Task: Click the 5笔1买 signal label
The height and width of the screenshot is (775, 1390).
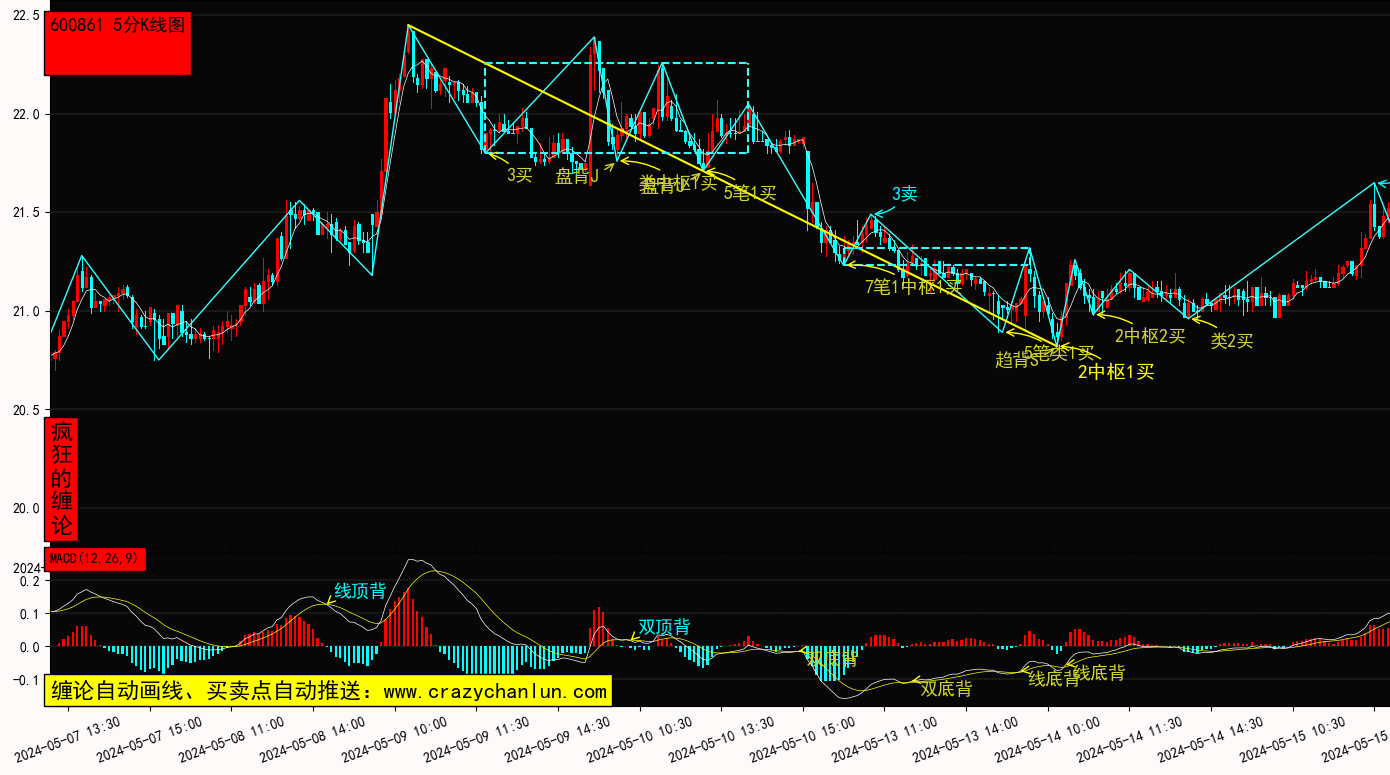Action: tap(750, 192)
